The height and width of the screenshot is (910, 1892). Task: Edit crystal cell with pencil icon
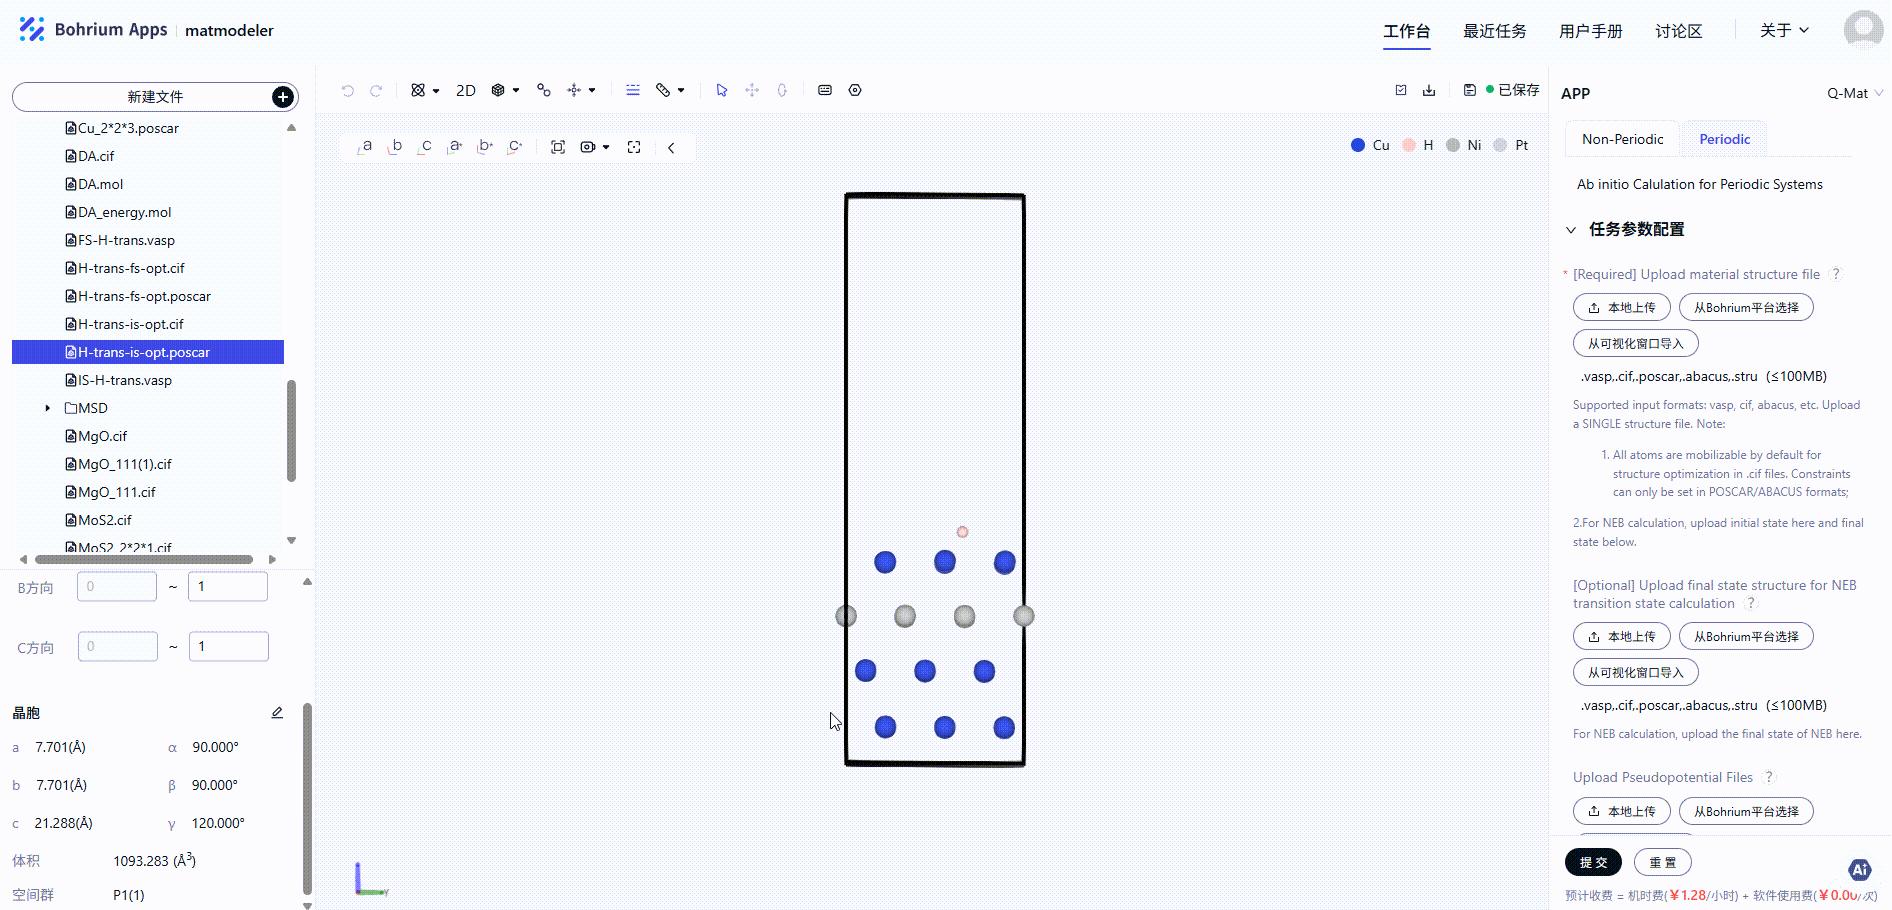coord(277,713)
